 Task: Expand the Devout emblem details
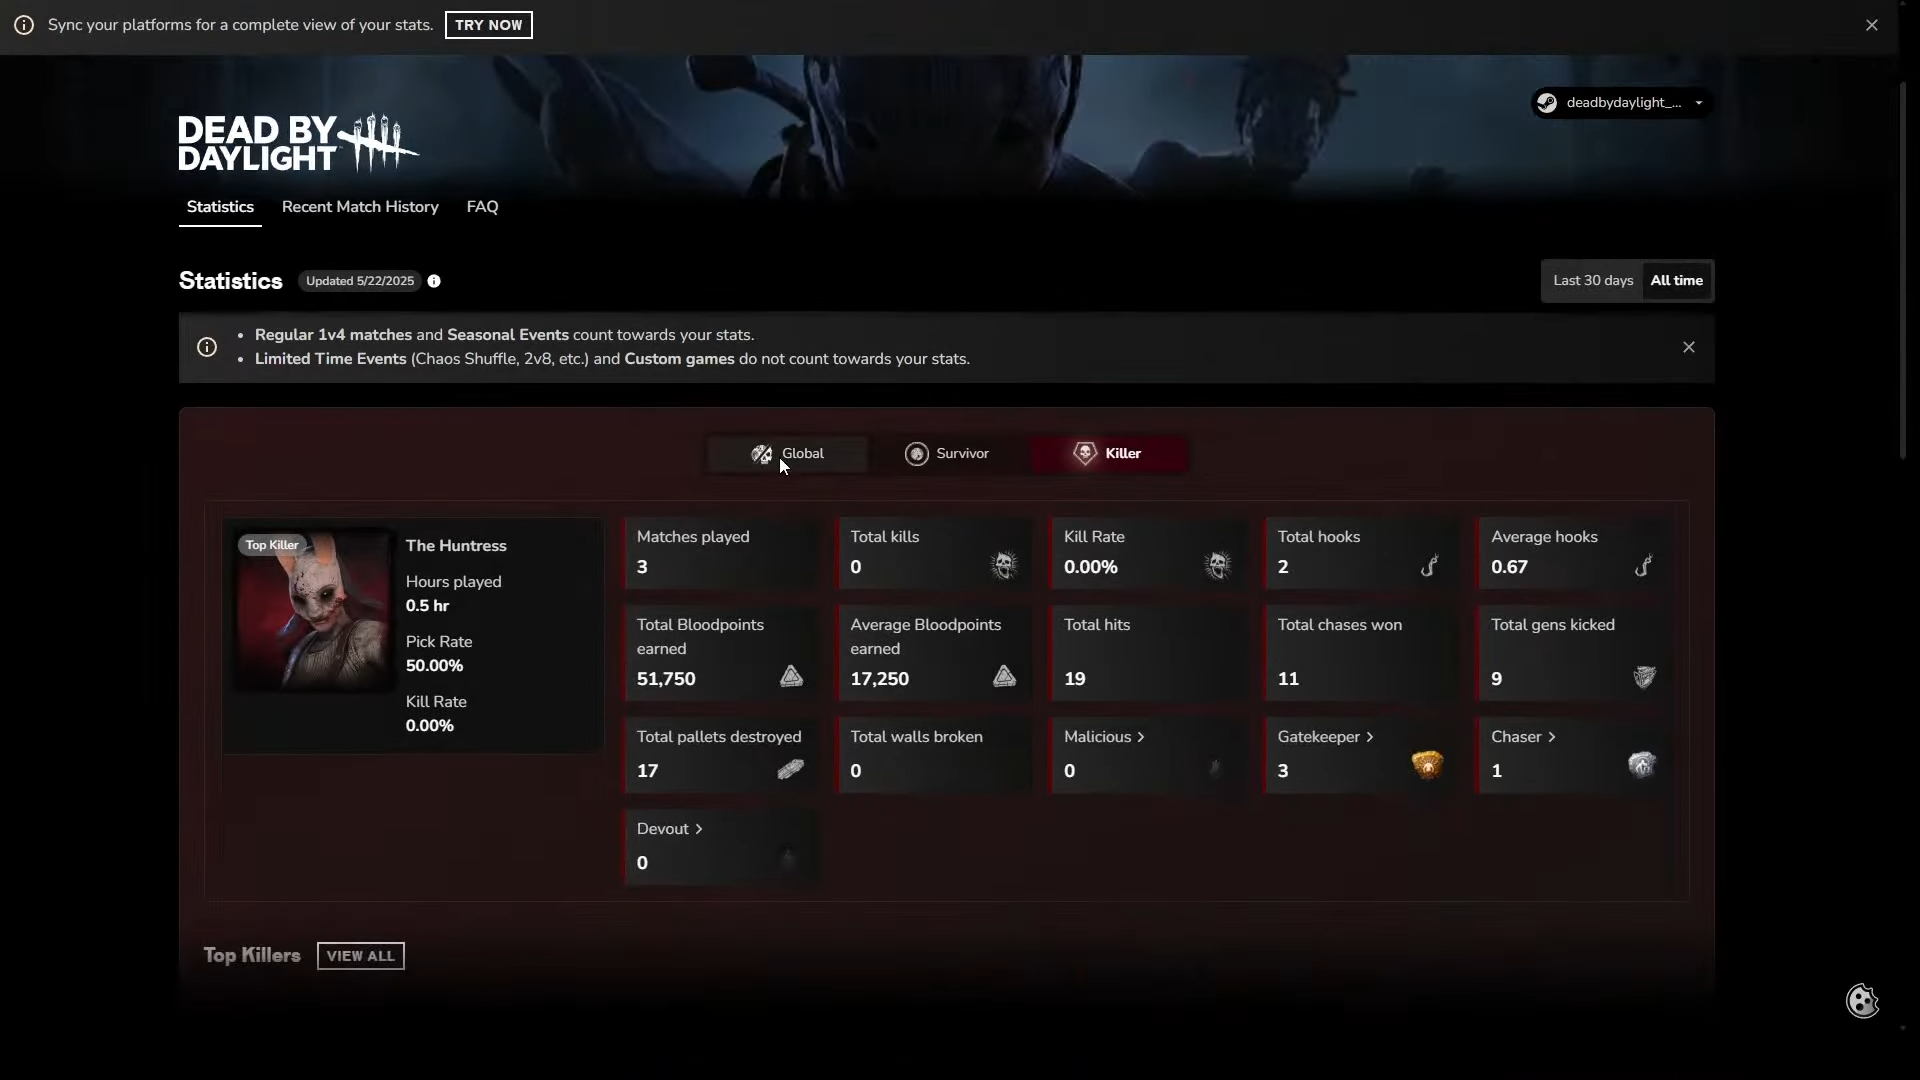[669, 829]
